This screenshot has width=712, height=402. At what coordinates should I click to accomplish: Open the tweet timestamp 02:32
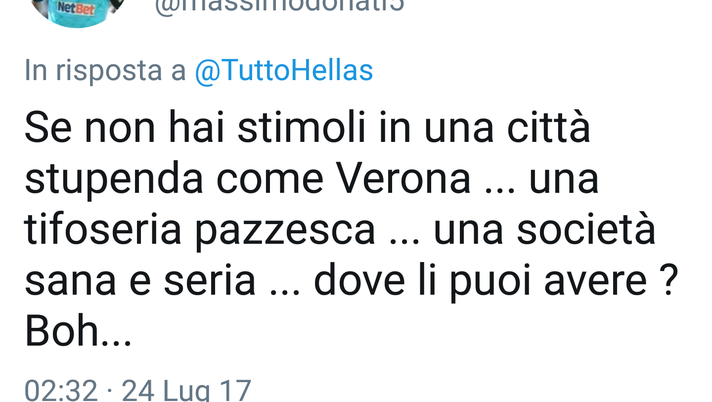tap(61, 391)
